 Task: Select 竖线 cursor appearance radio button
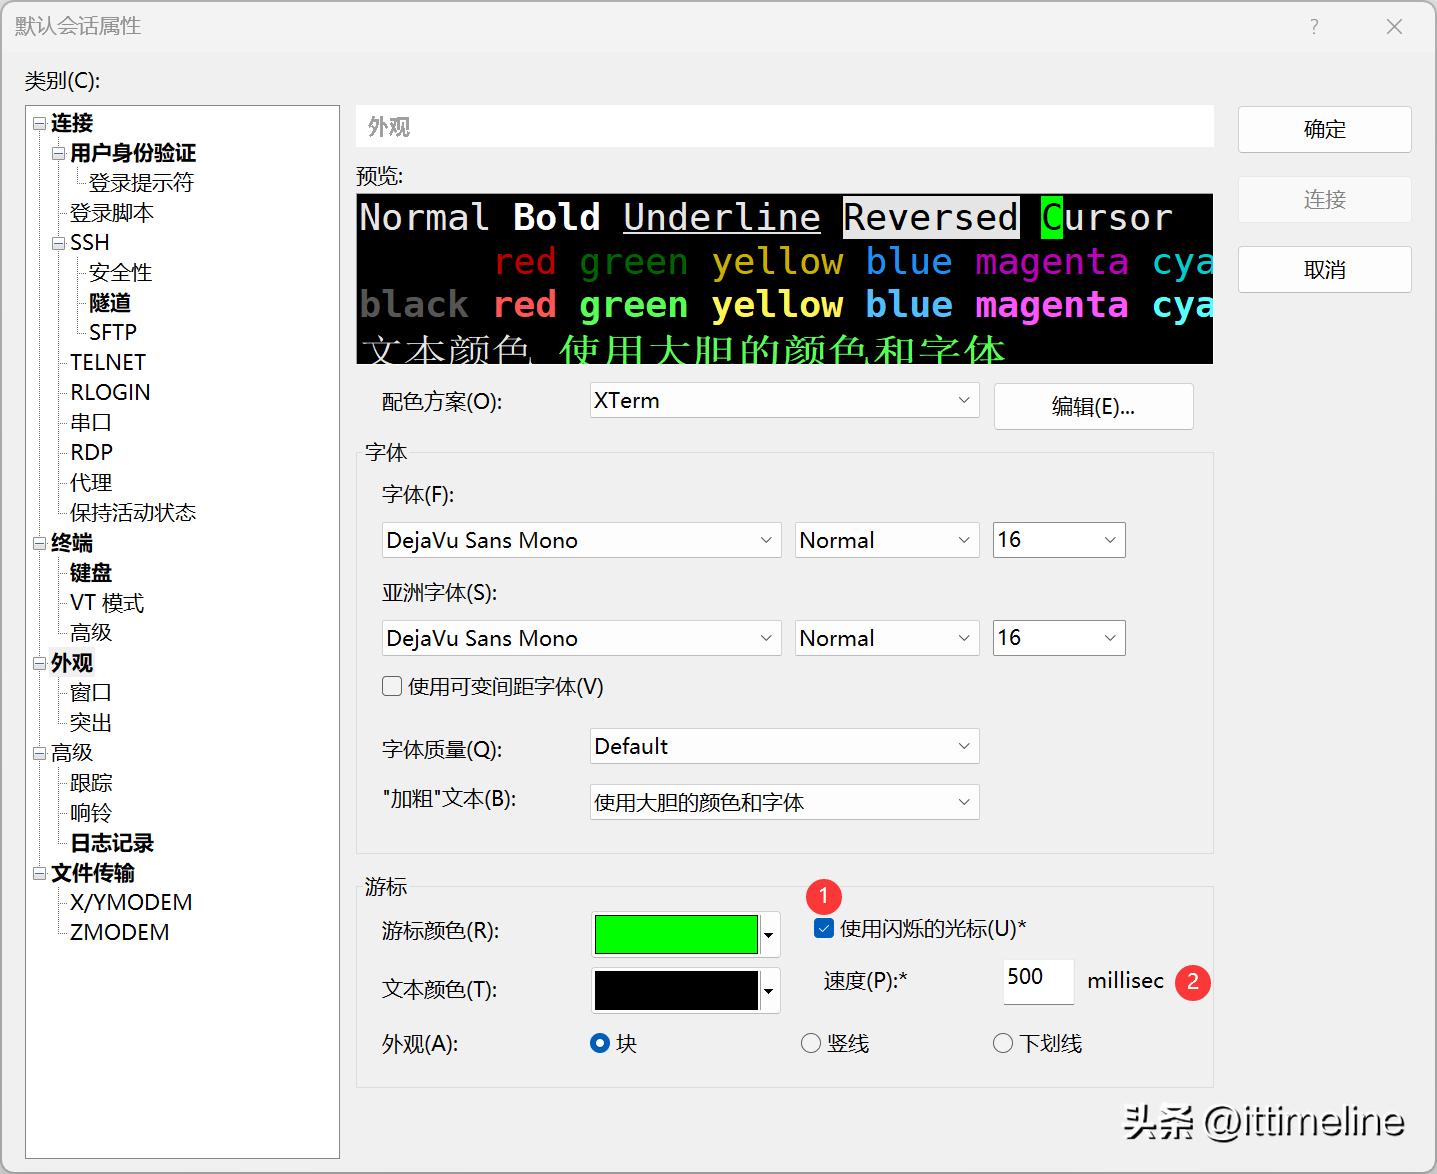[x=811, y=1044]
